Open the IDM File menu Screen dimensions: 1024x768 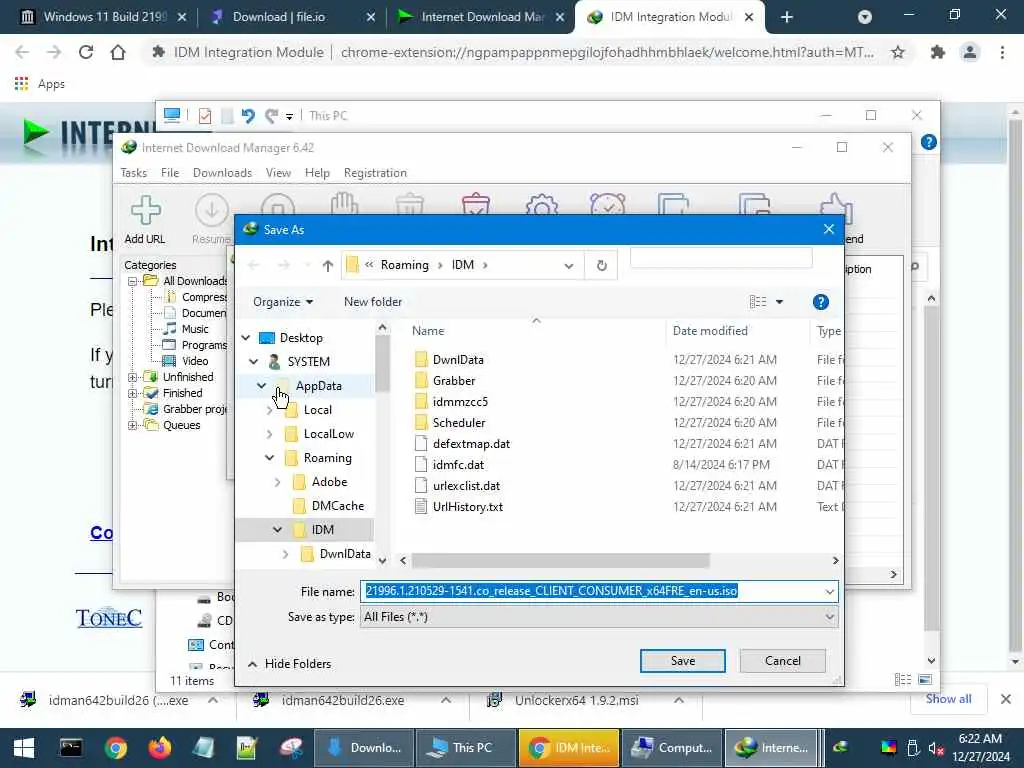(170, 173)
